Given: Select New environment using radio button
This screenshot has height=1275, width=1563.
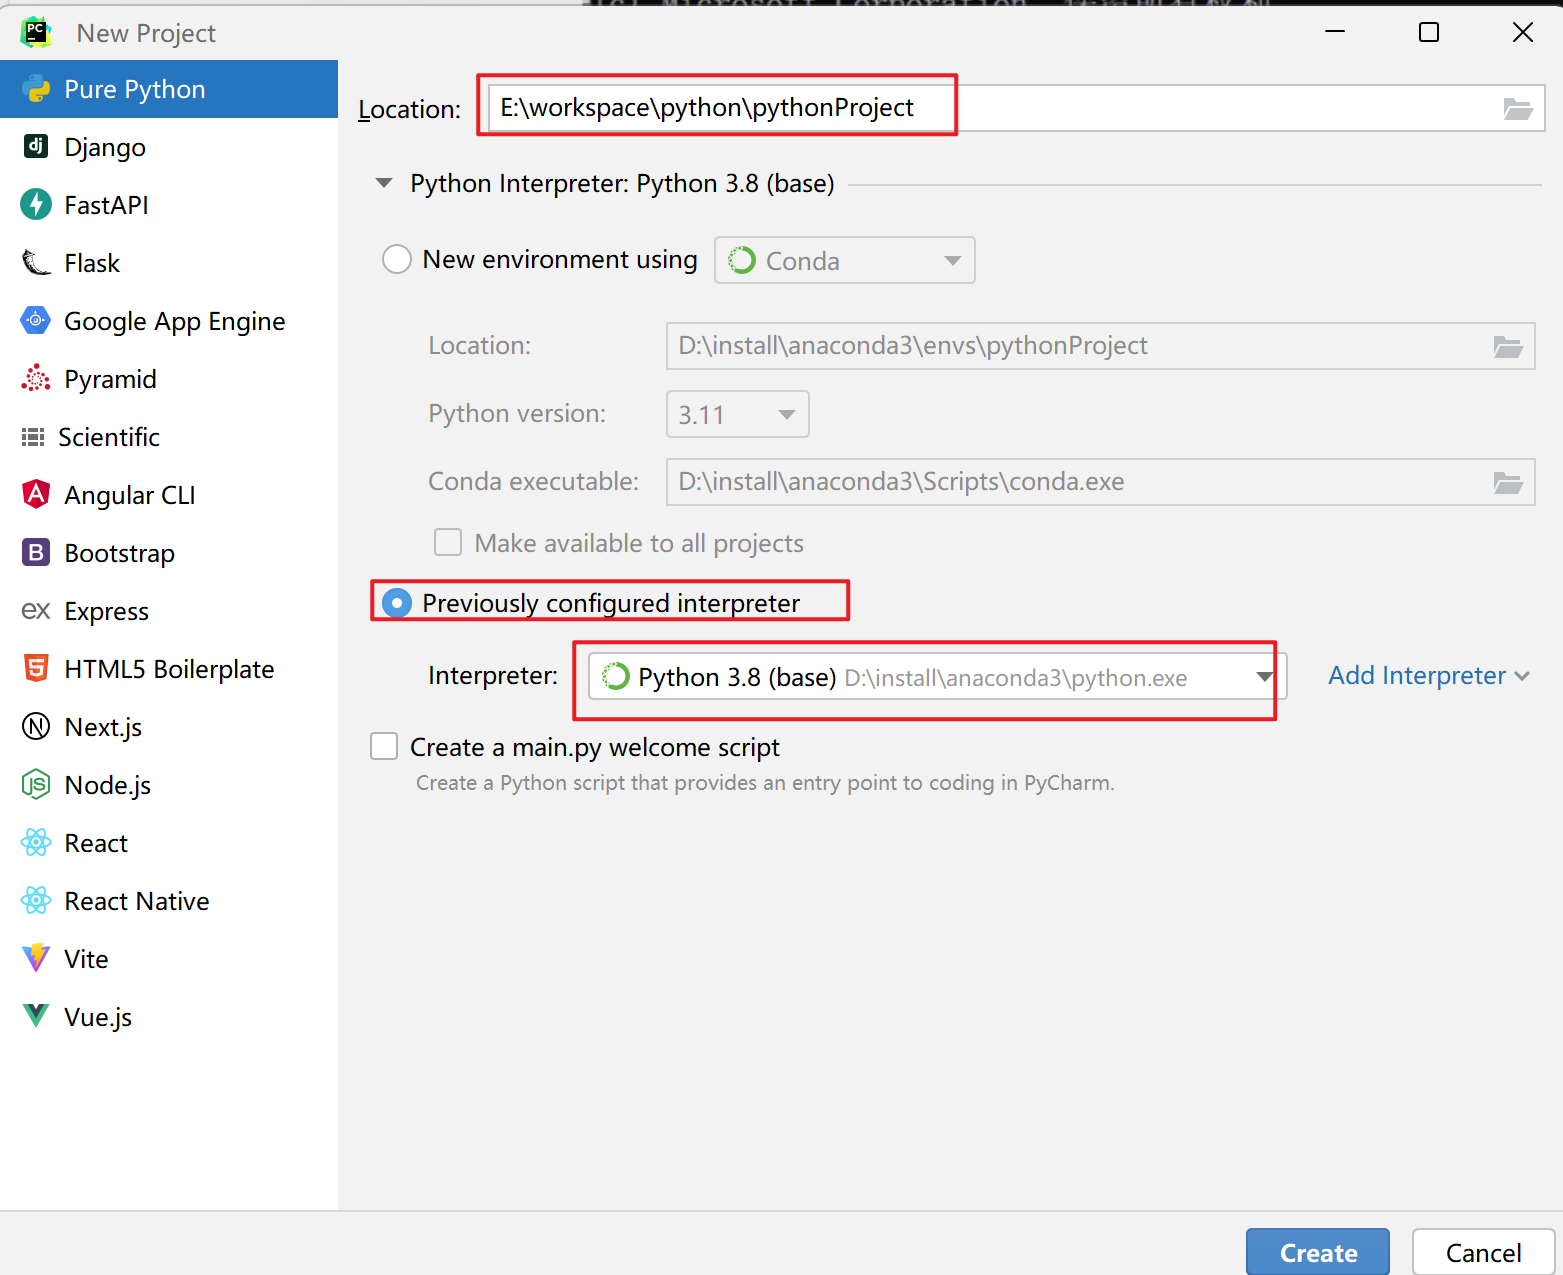Looking at the screenshot, I should click(397, 260).
